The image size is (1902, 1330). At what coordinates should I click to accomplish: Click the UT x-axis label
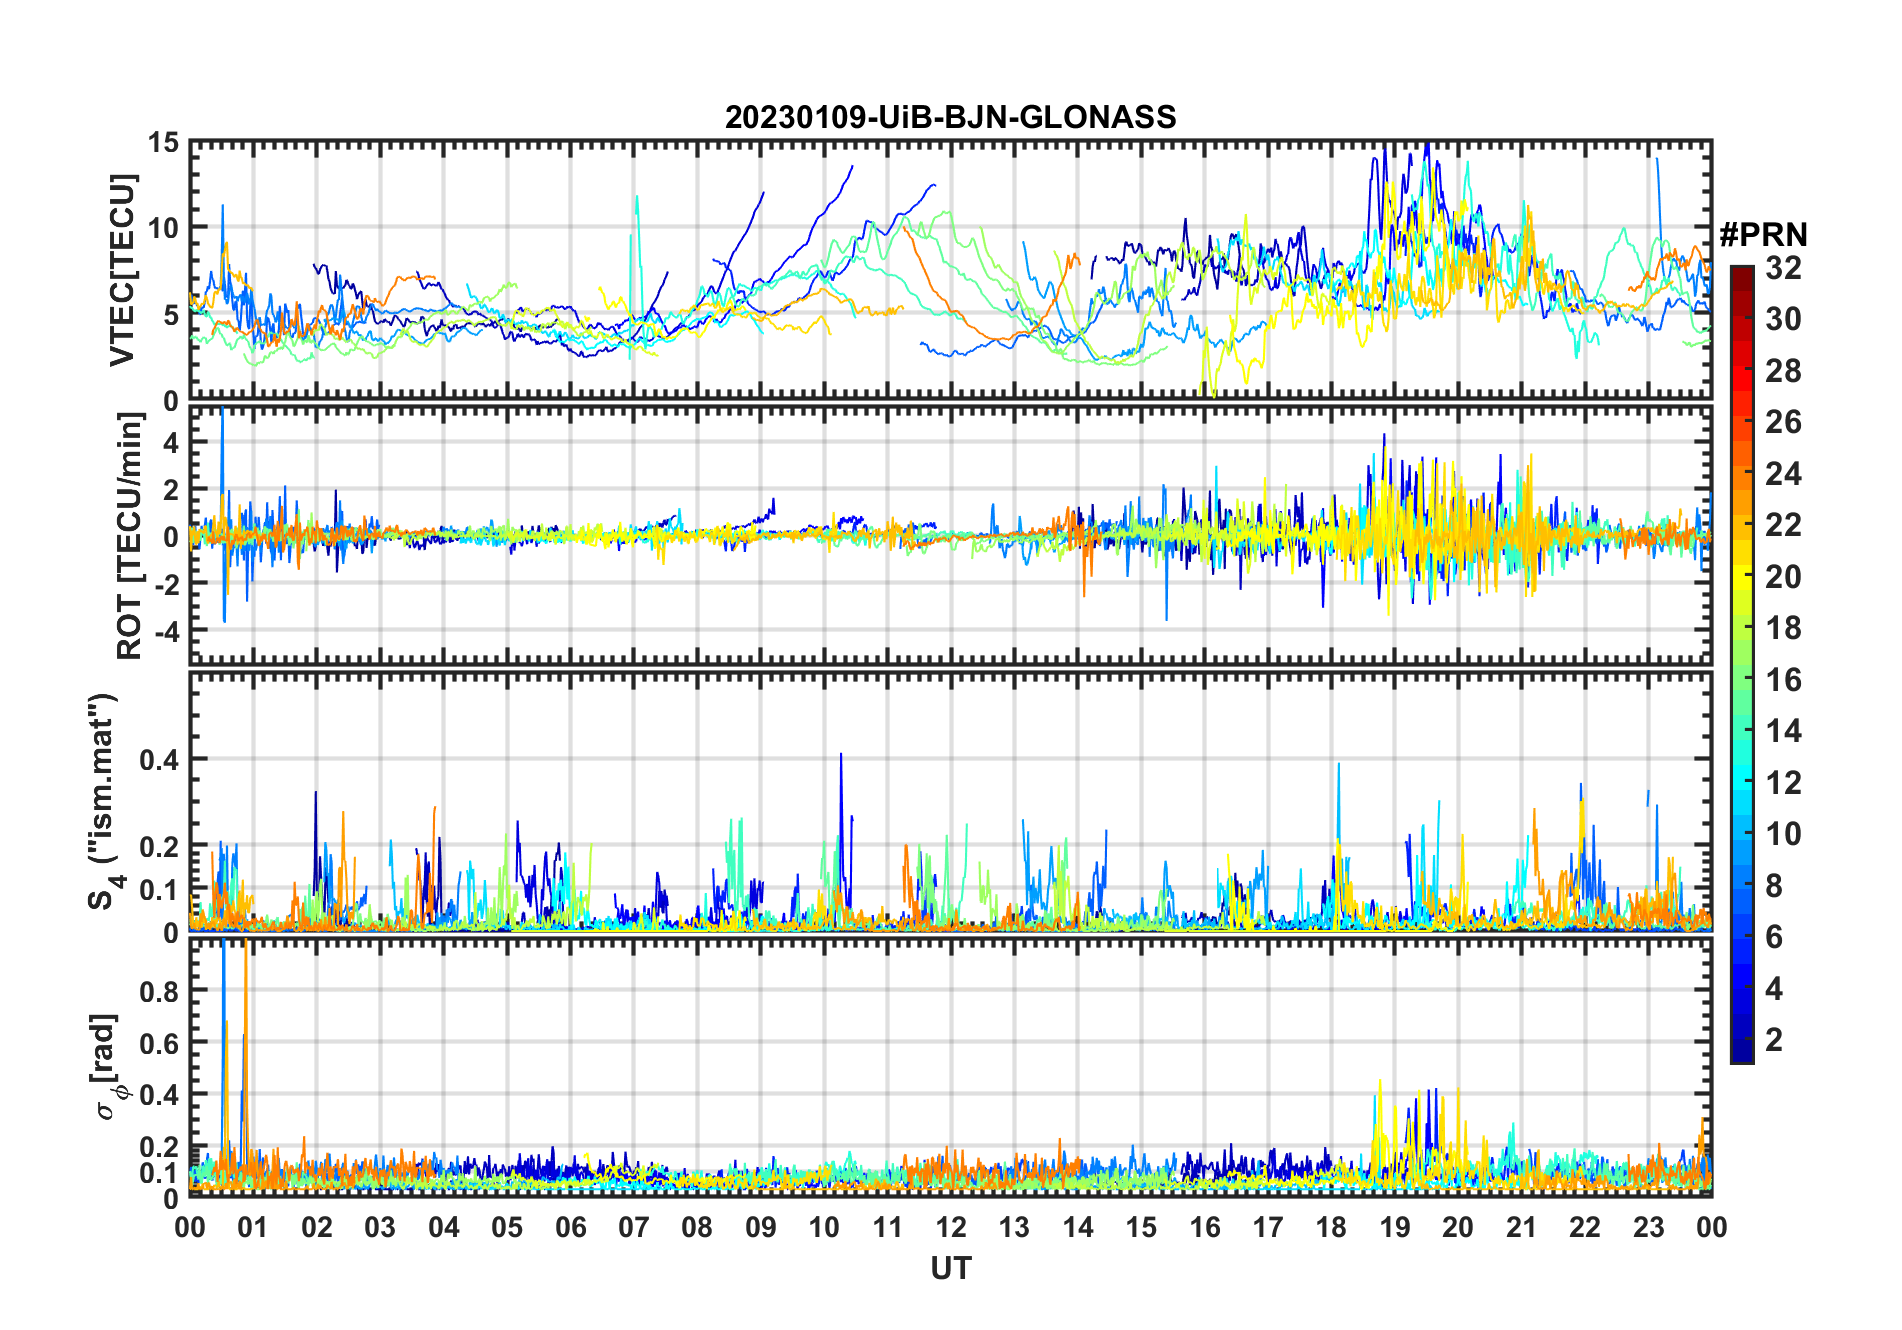(950, 1268)
